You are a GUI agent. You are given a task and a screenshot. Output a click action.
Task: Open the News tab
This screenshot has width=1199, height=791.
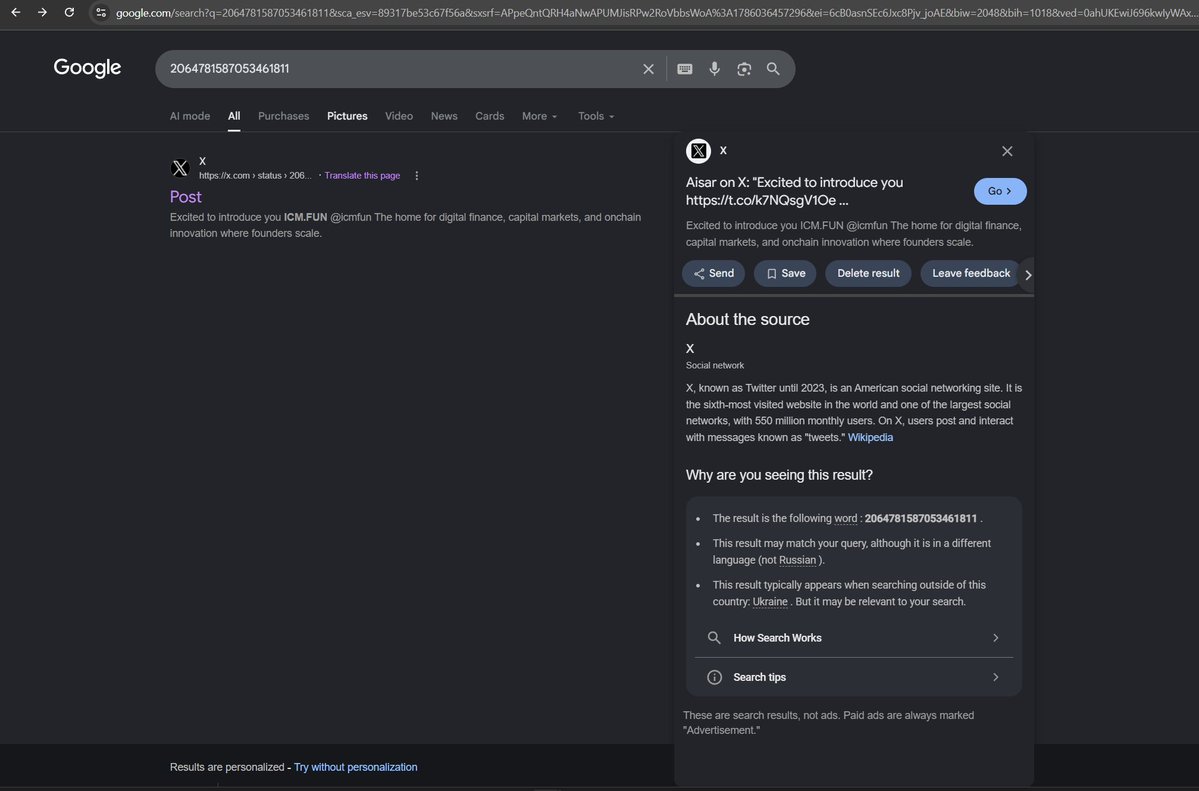point(444,116)
